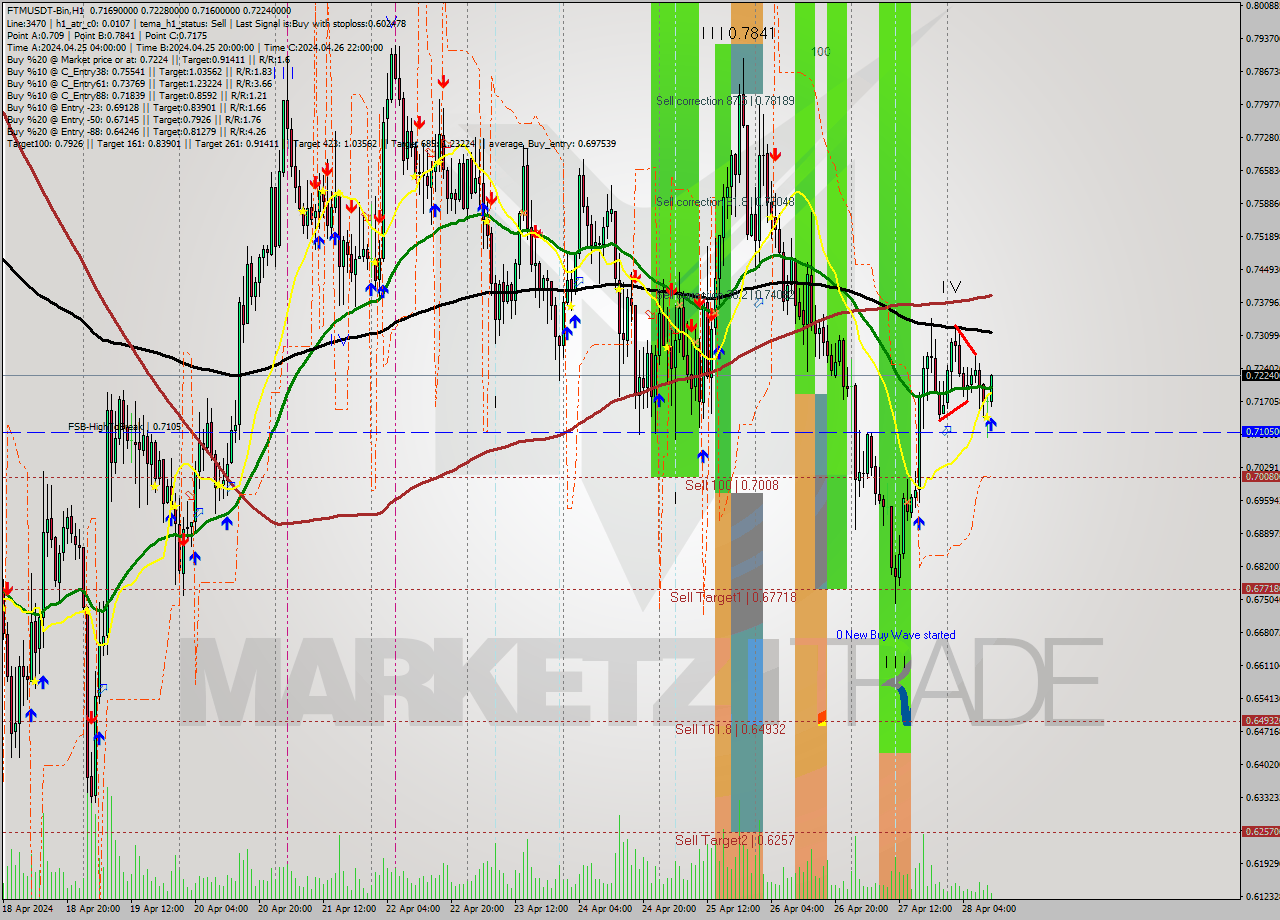Click the '18 Apr 2024' time axis label

pos(28,909)
